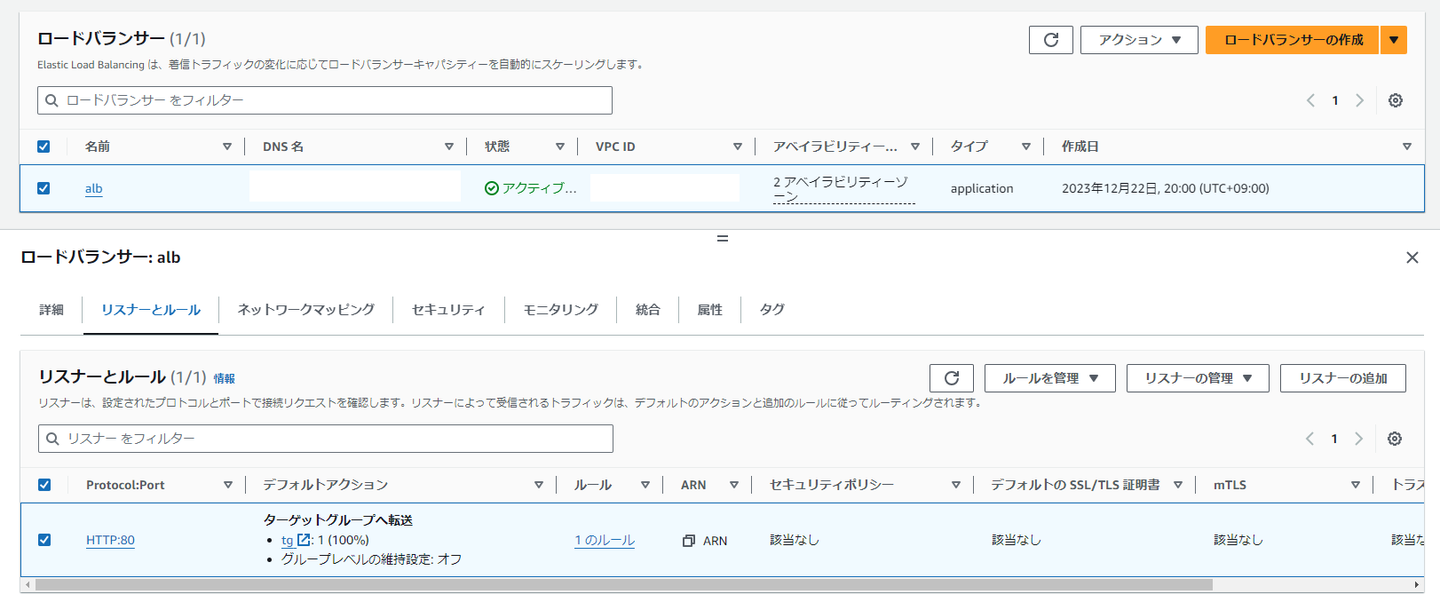The width and height of the screenshot is (1440, 594).
Task: Toggle select-all load balancers checkbox
Action: point(43,147)
